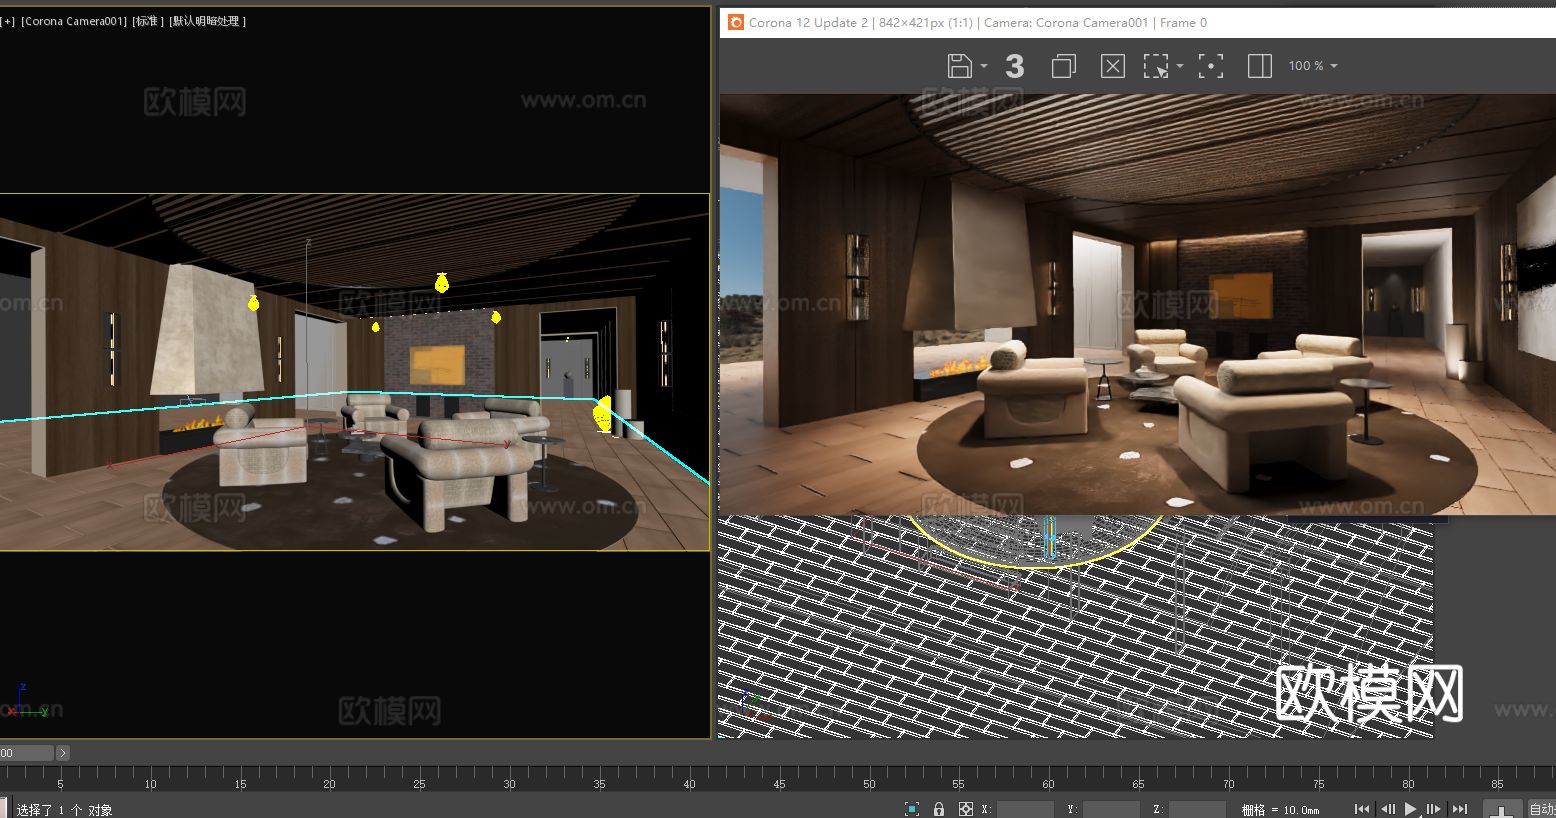Click the '3' icon in Corona frame buffer toolbar
Screen dimensions: 1556x818
pyautogui.click(x=1014, y=66)
